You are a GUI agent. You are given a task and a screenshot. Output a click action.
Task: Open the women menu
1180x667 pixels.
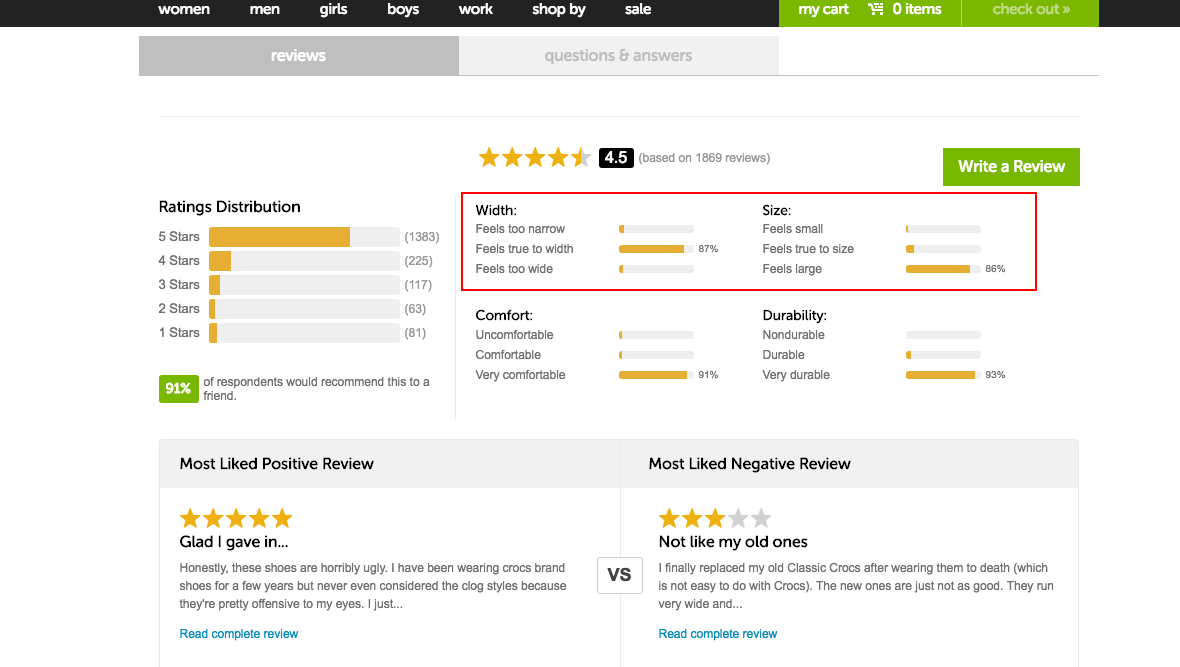click(184, 10)
